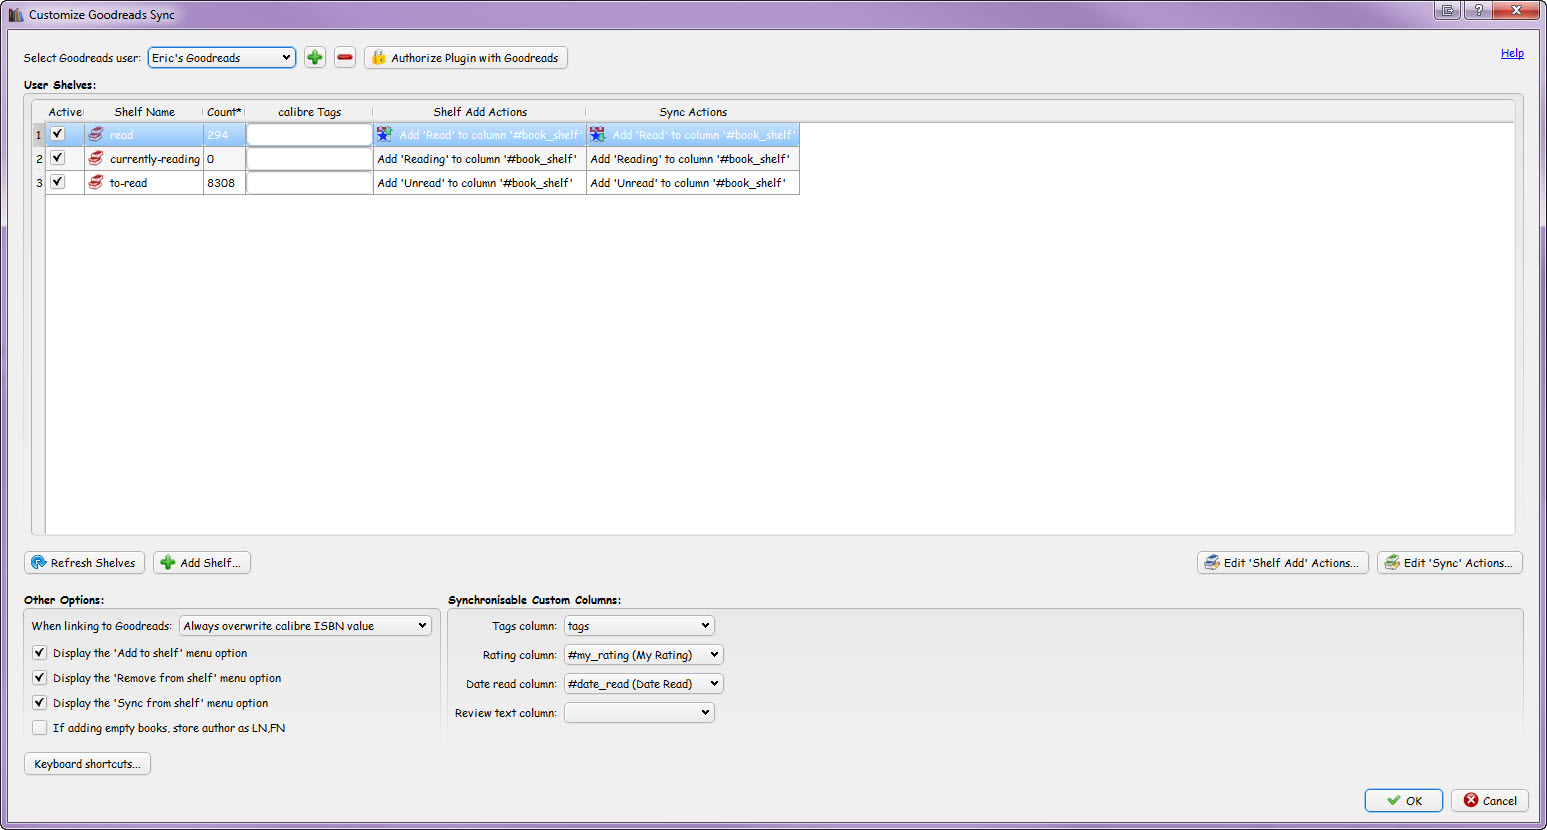The width and height of the screenshot is (1547, 830).
Task: Click the Add Shelf... button
Action: [x=202, y=563]
